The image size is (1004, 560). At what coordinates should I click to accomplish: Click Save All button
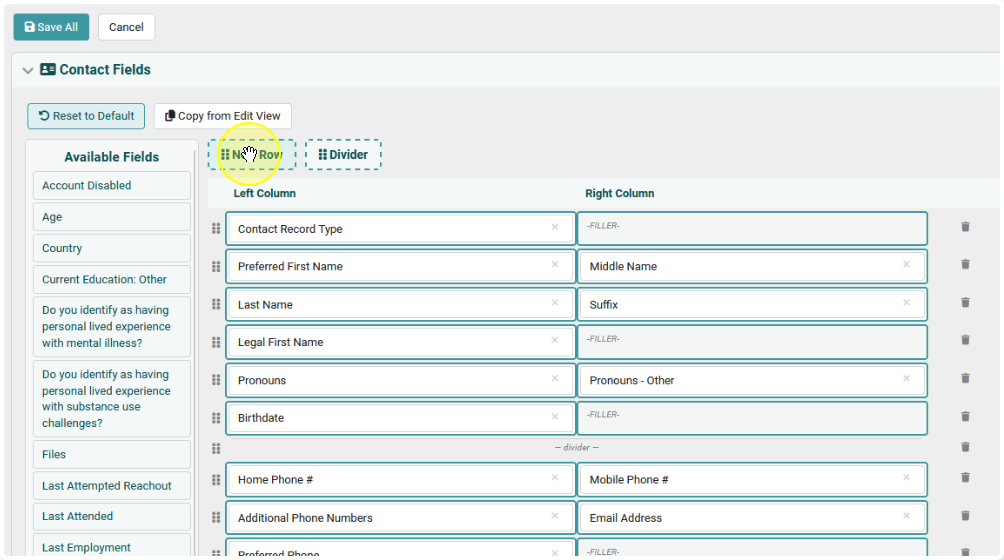(51, 27)
